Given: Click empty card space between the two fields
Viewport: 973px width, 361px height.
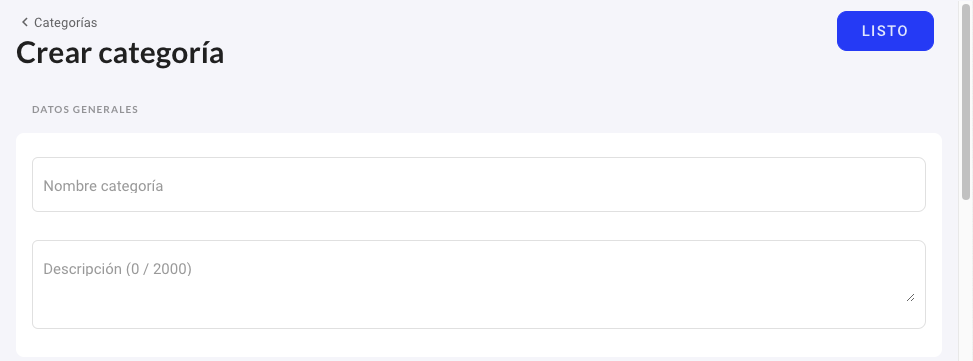Looking at the screenshot, I should pyautogui.click(x=478, y=226).
